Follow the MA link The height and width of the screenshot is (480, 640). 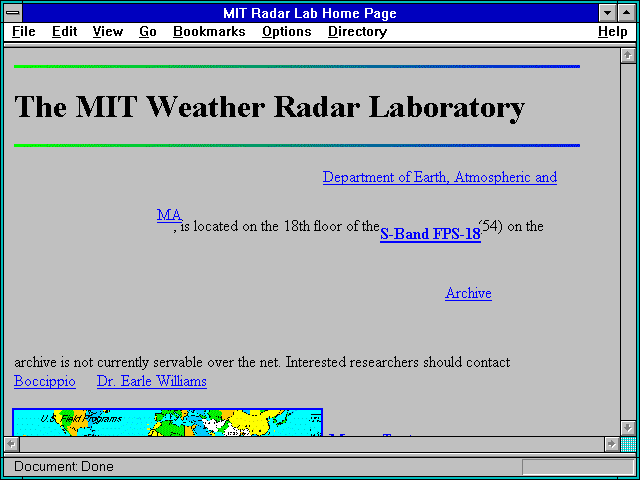pos(169,215)
